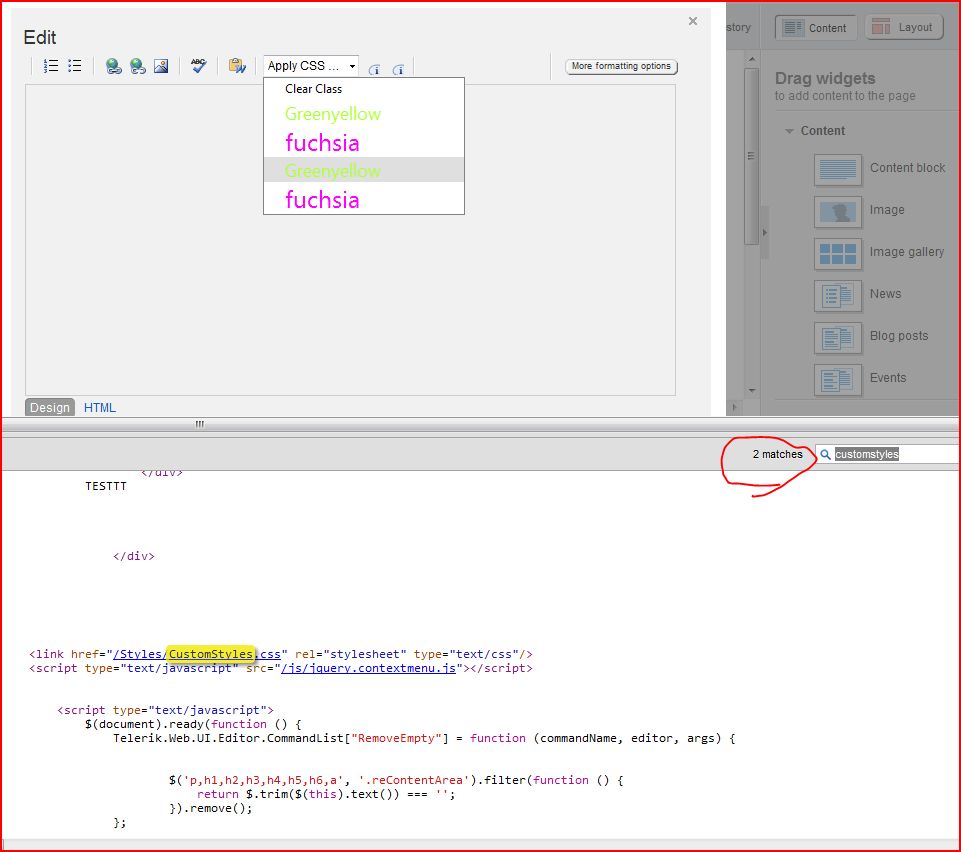Run the ABC spell checker
Viewport: 961px width, 852px height.
[199, 66]
